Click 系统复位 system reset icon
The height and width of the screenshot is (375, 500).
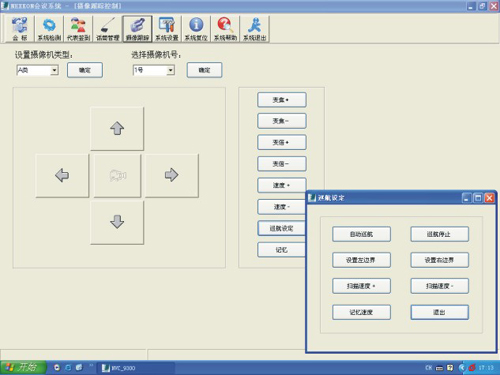point(196,29)
